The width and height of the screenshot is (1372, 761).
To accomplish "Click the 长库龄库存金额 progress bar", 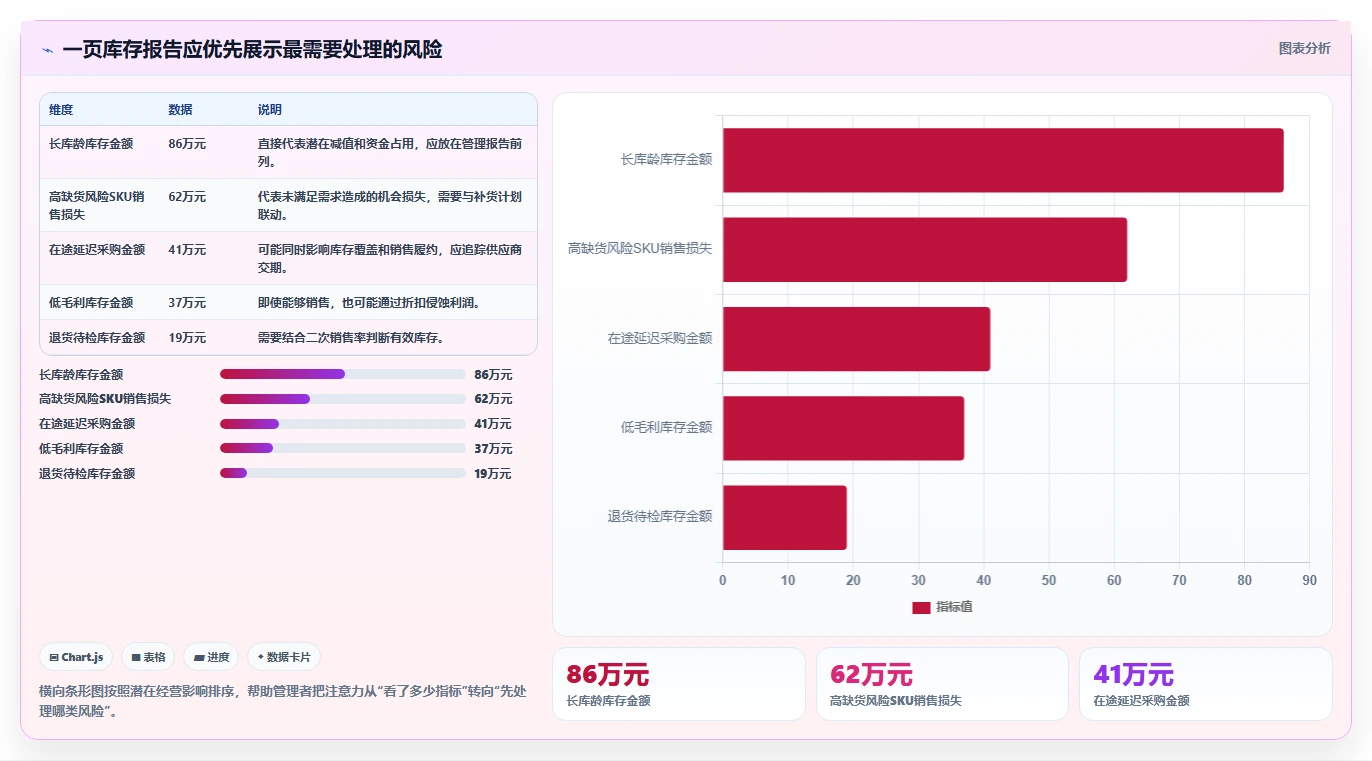I will tap(343, 374).
